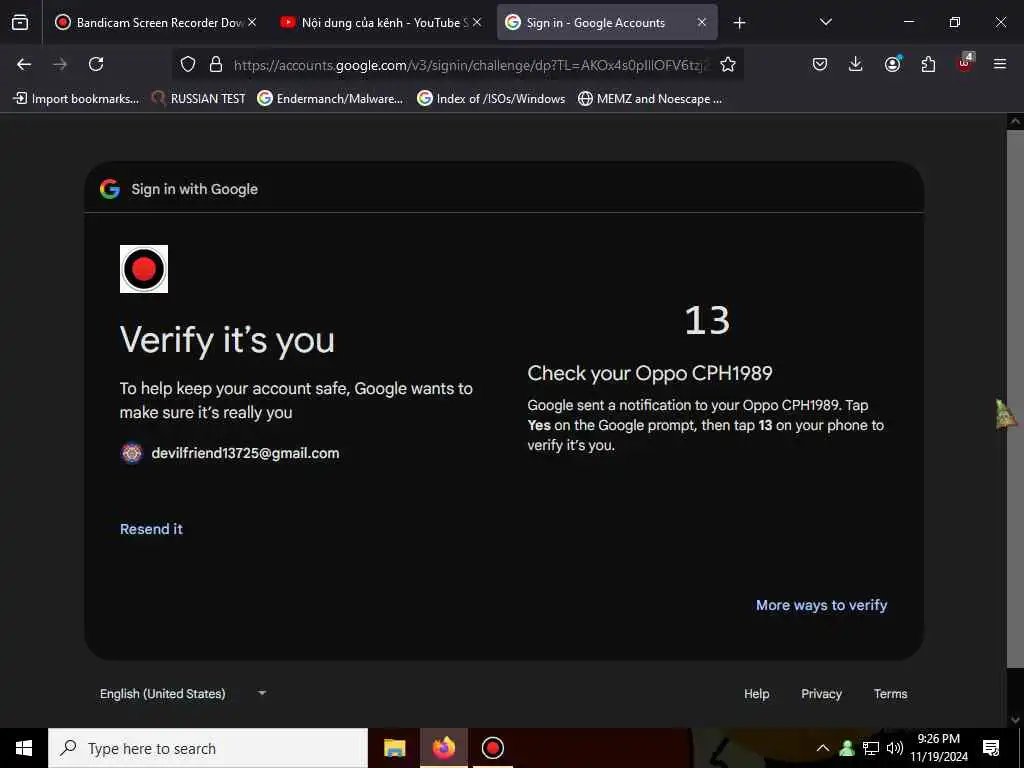Open MEMZ and Noescape bookmark
Image resolution: width=1024 pixels, height=768 pixels.
(650, 99)
